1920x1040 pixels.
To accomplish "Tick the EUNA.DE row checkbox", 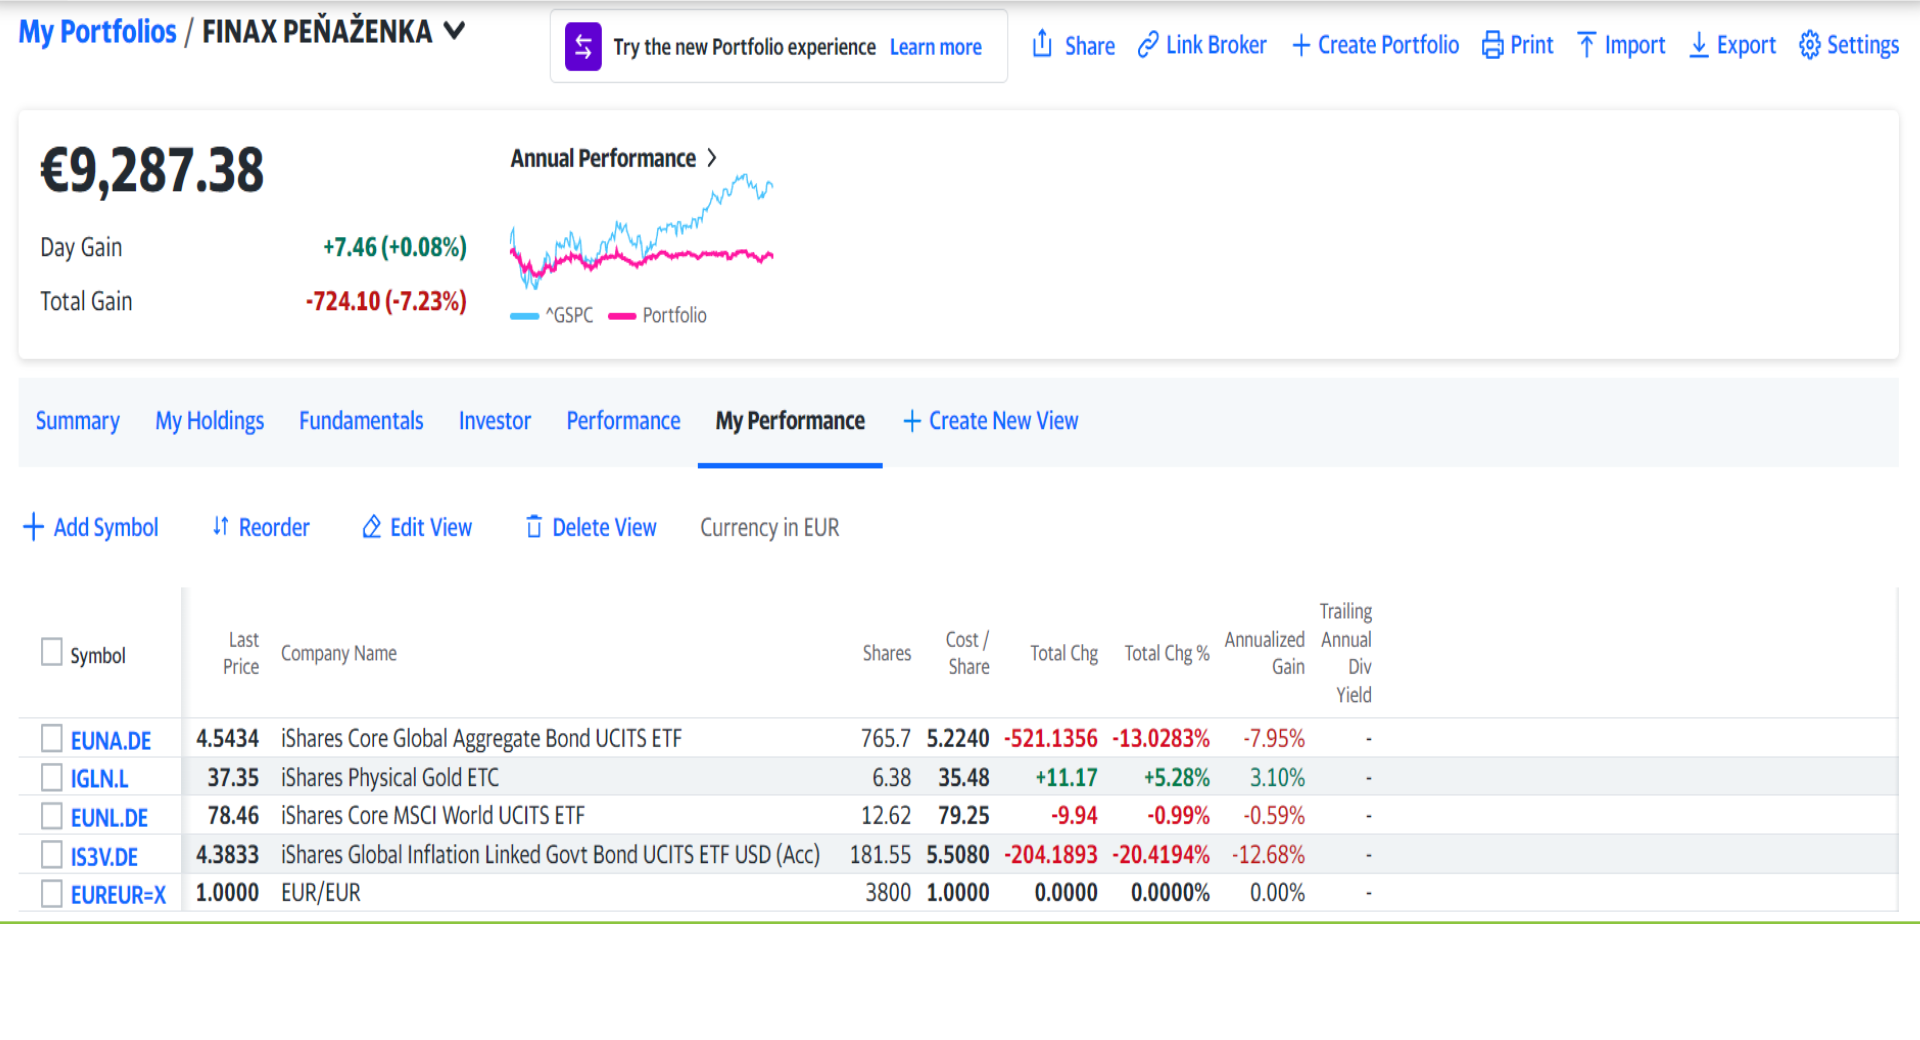I will click(52, 739).
